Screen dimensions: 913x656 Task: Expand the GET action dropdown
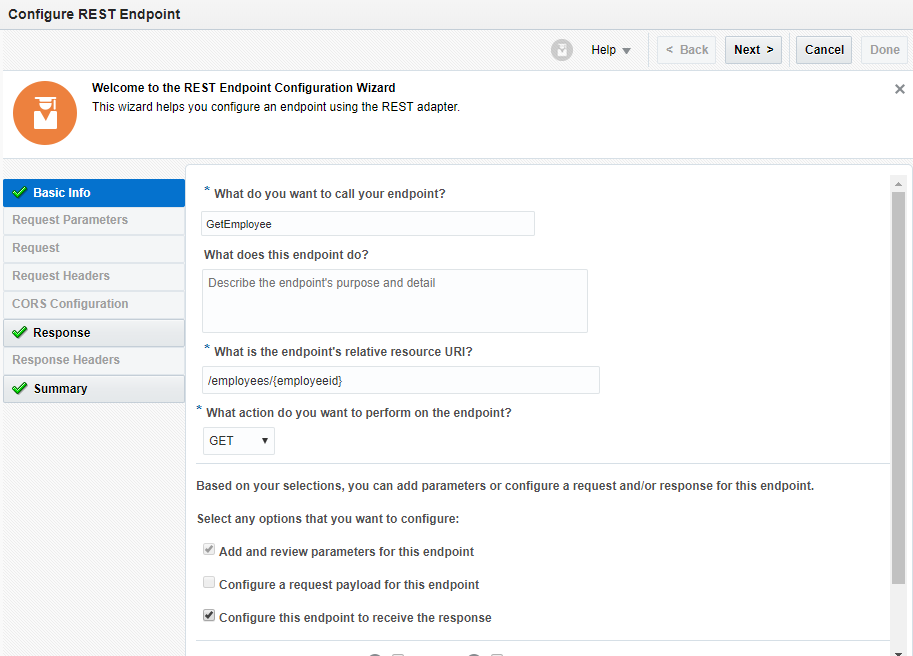238,441
